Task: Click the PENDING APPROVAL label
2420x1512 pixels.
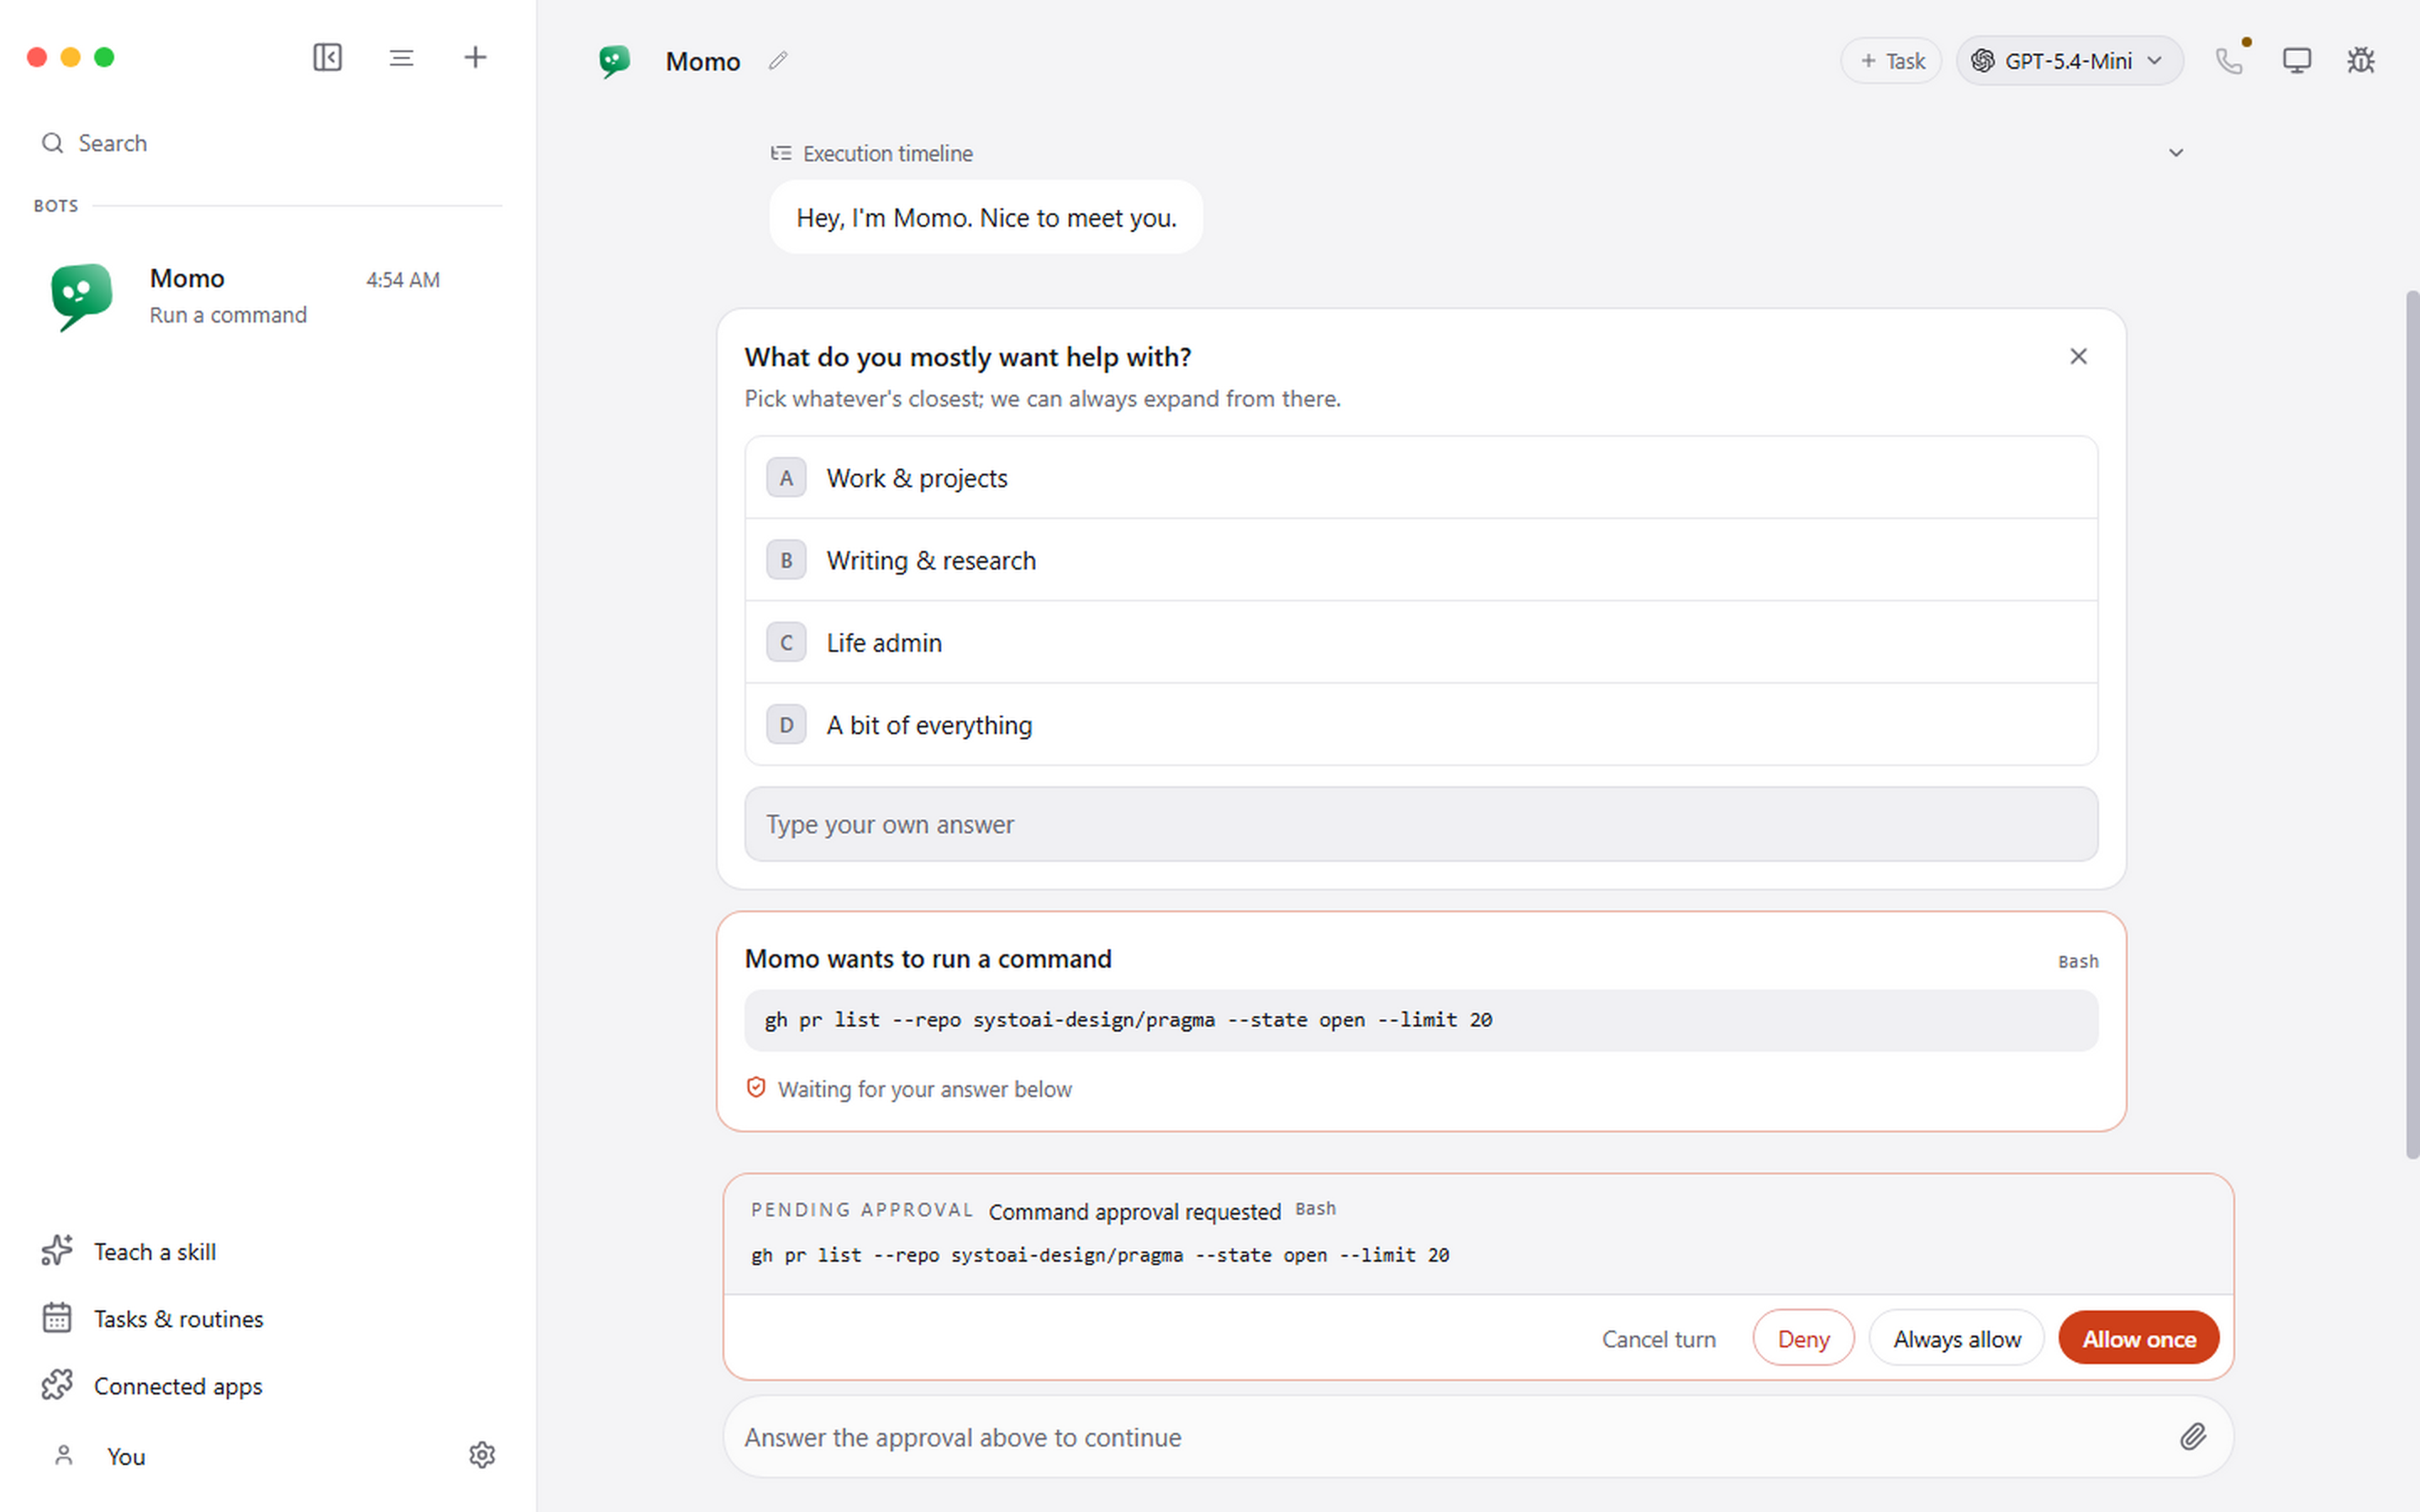Action: [862, 1209]
